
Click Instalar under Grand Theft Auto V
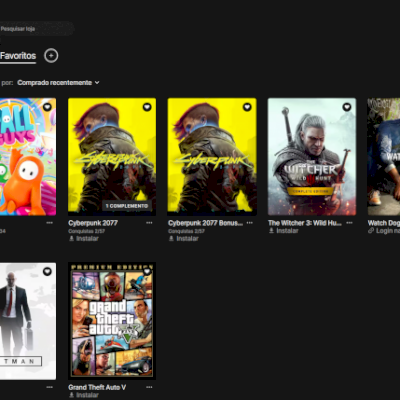(x=83, y=395)
